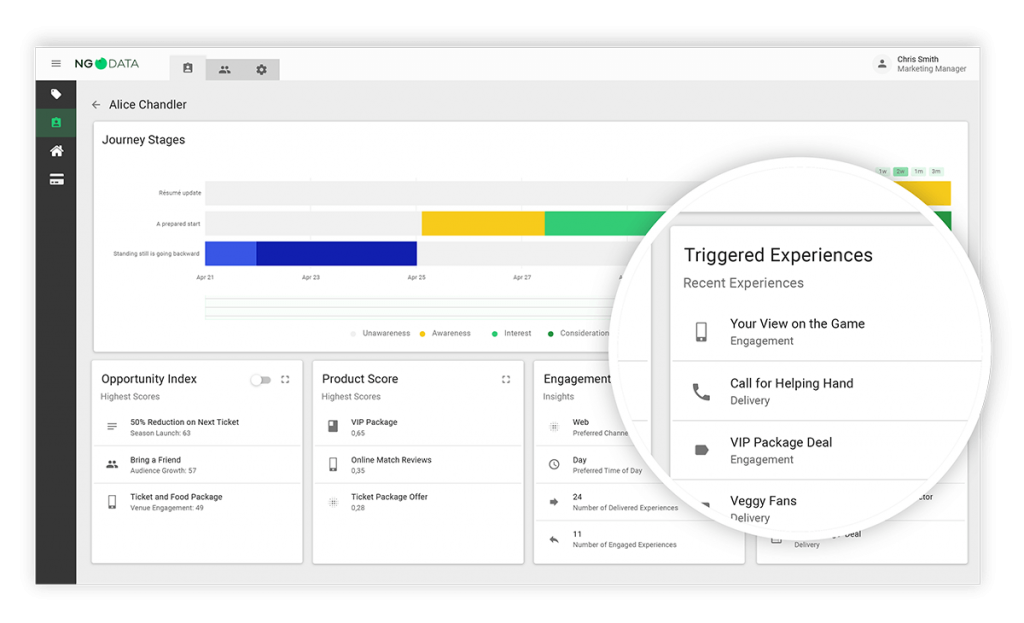The width and height of the screenshot is (1024, 623).
Task: Click the NGDATA logo
Action: pyautogui.click(x=106, y=63)
